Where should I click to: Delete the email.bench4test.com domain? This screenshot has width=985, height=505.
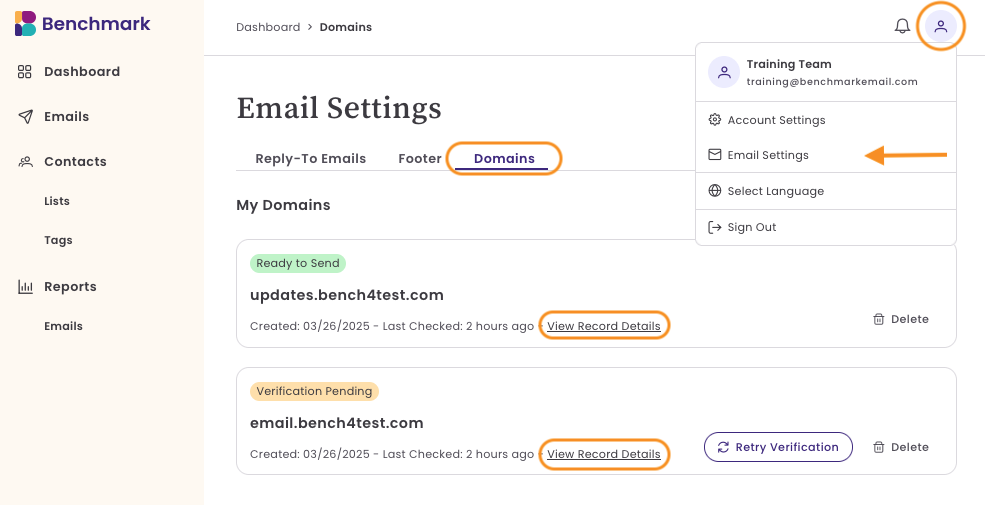pos(901,447)
